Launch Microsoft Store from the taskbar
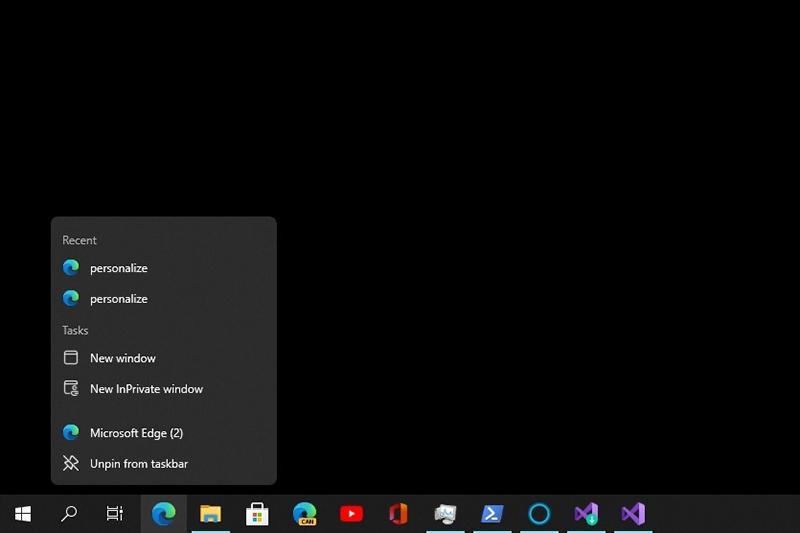 257,514
